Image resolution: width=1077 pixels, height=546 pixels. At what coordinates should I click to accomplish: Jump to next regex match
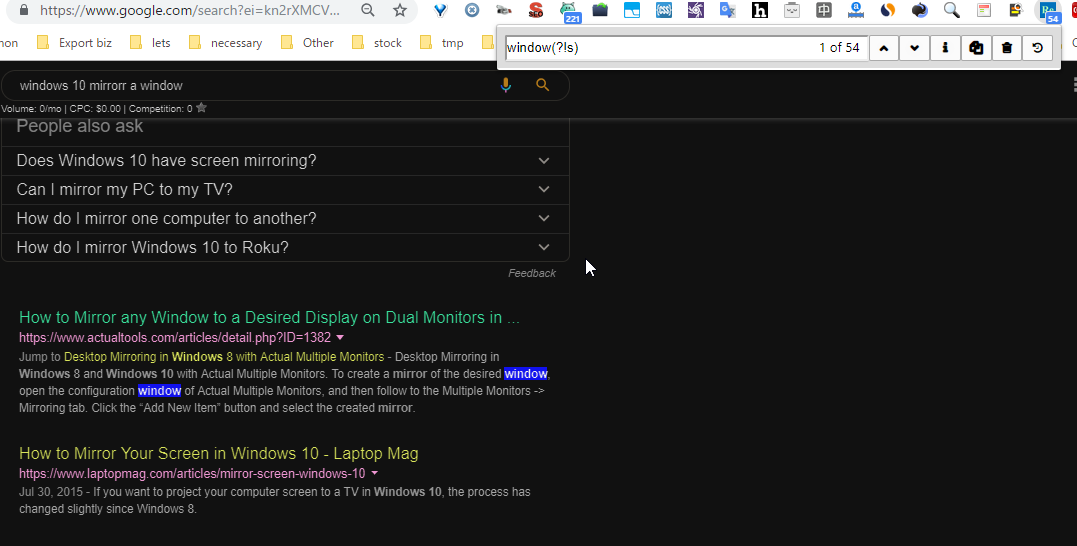(914, 48)
